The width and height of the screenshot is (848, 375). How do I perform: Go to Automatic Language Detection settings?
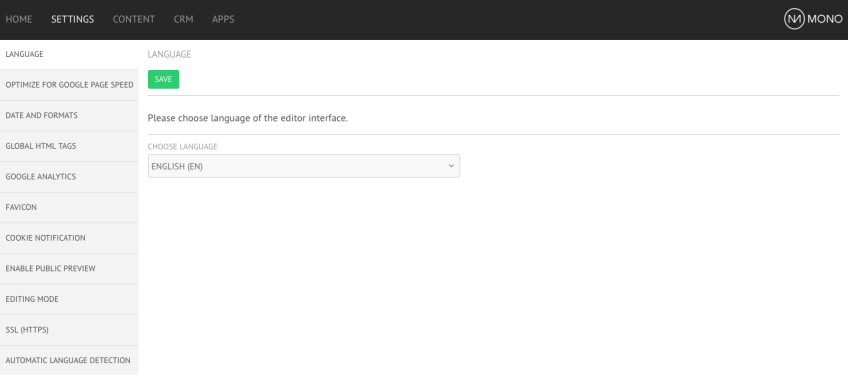click(69, 360)
